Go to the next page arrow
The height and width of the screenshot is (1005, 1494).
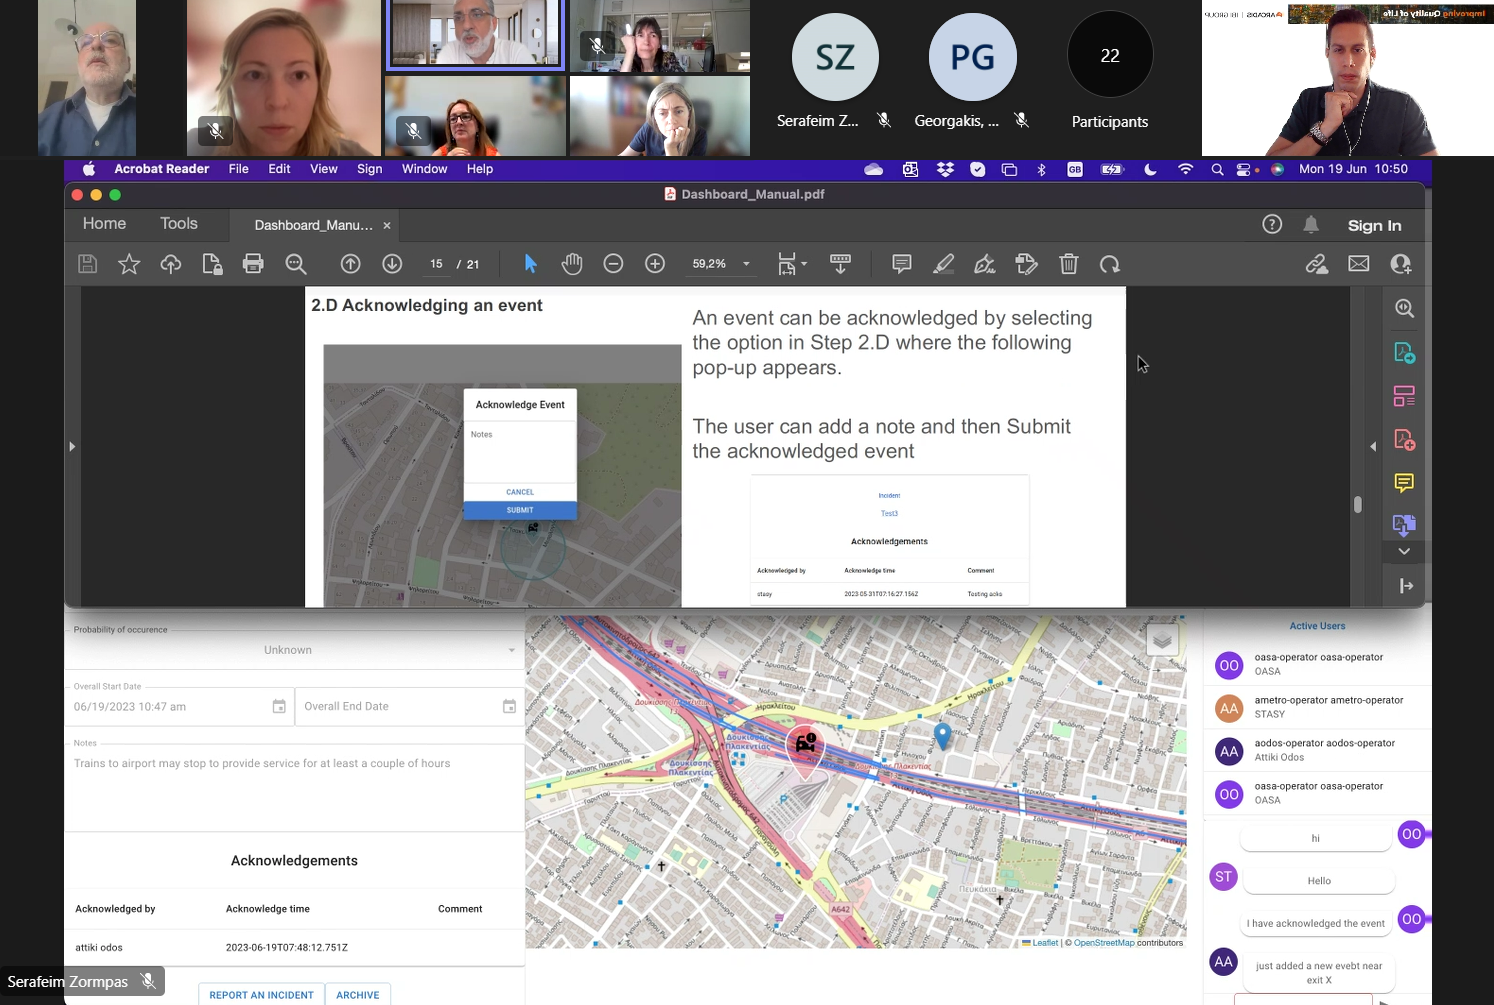pyautogui.click(x=392, y=264)
